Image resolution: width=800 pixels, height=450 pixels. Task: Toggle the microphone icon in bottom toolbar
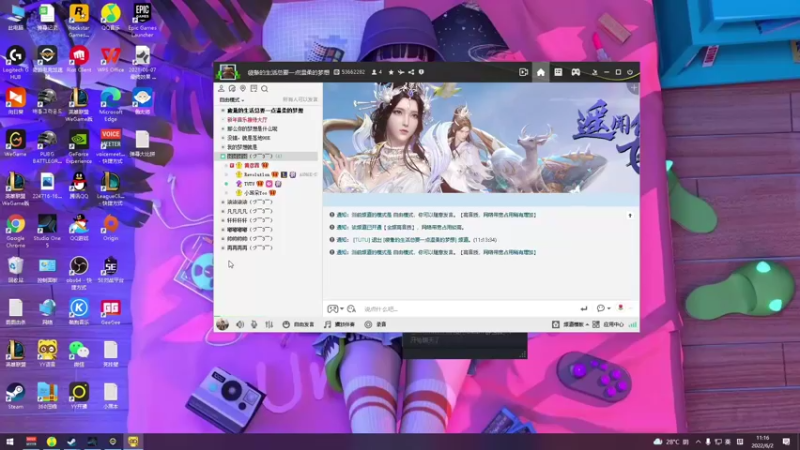point(254,324)
